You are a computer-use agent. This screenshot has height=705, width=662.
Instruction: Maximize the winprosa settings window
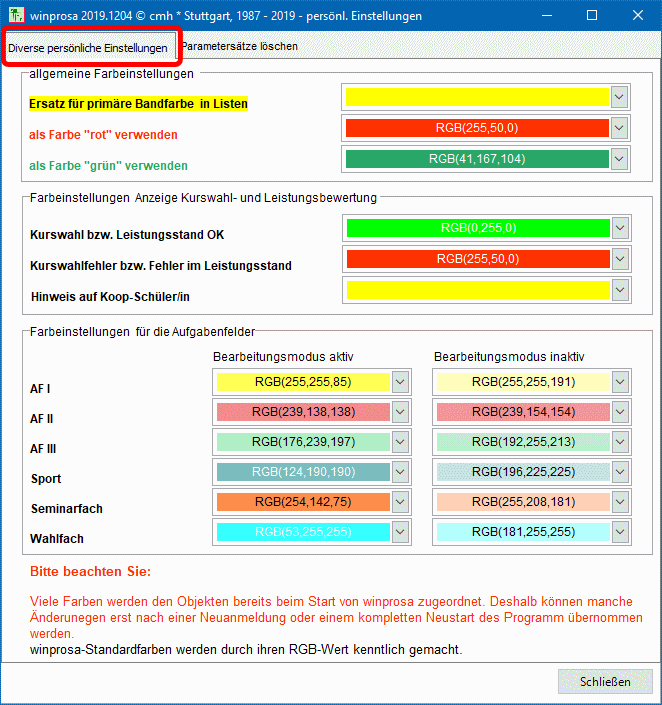tap(592, 16)
